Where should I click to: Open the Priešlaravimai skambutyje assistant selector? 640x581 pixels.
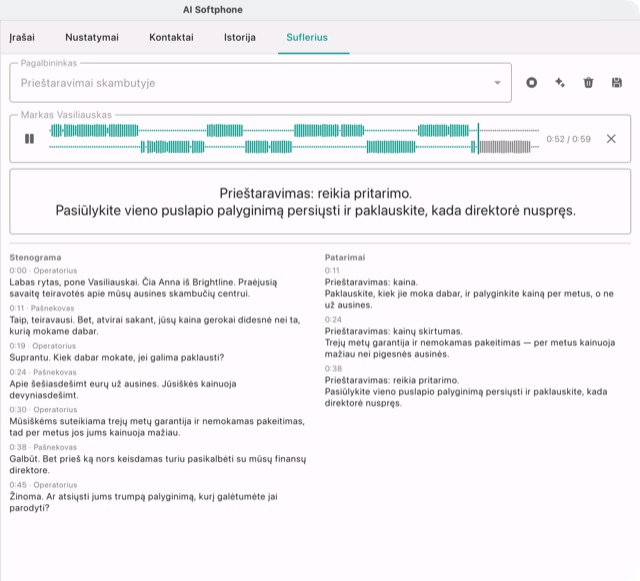click(x=260, y=83)
